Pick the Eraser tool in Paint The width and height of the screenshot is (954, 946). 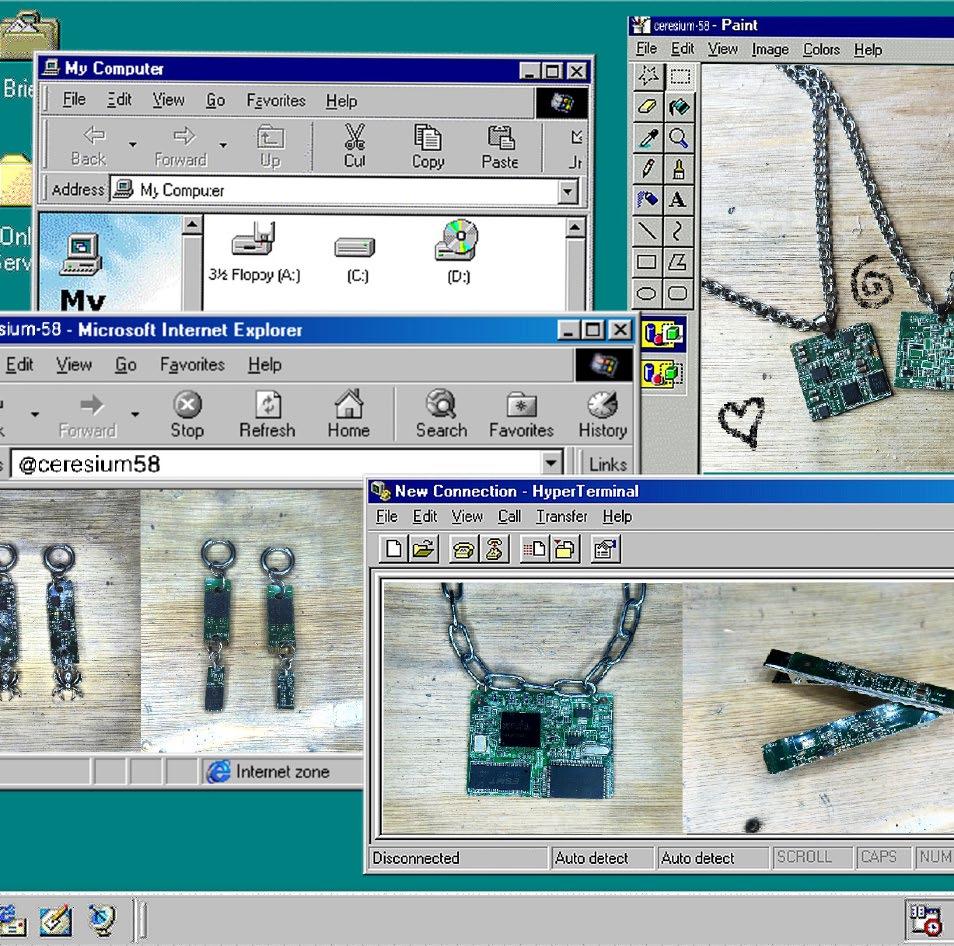pos(647,107)
